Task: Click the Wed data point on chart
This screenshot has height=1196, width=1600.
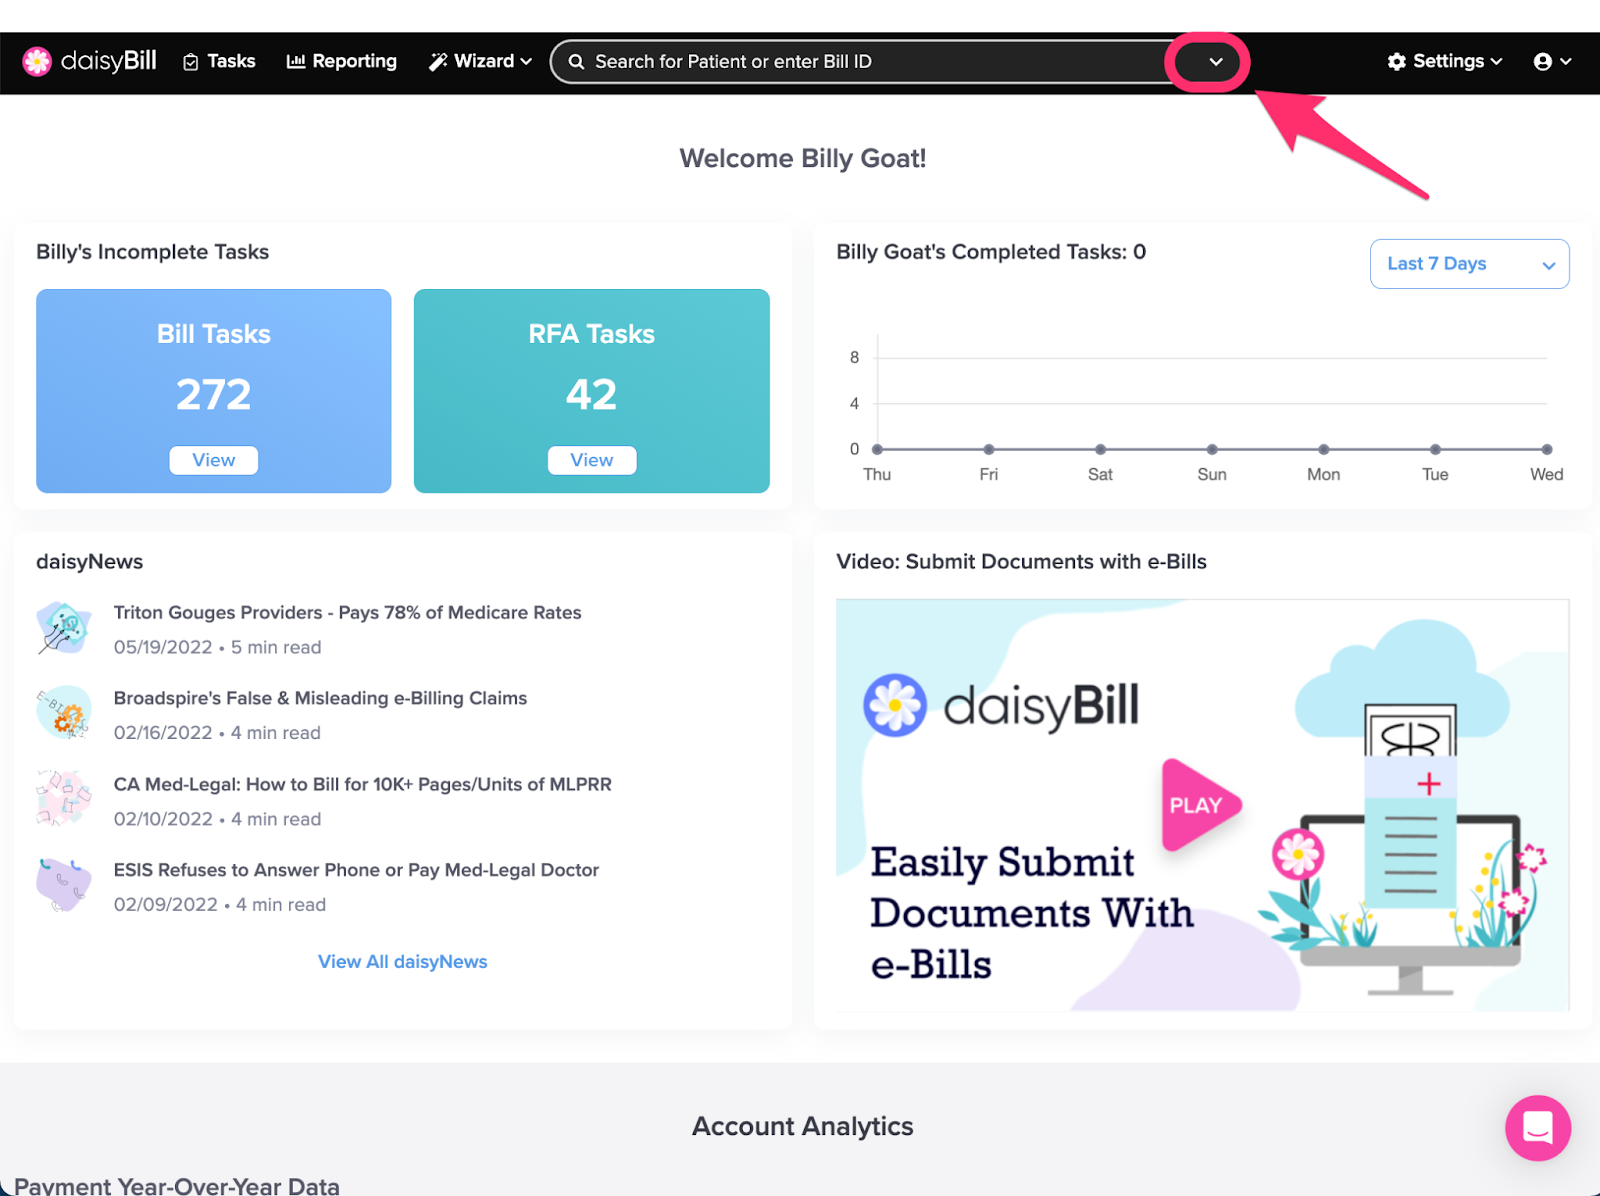Action: tap(1547, 449)
